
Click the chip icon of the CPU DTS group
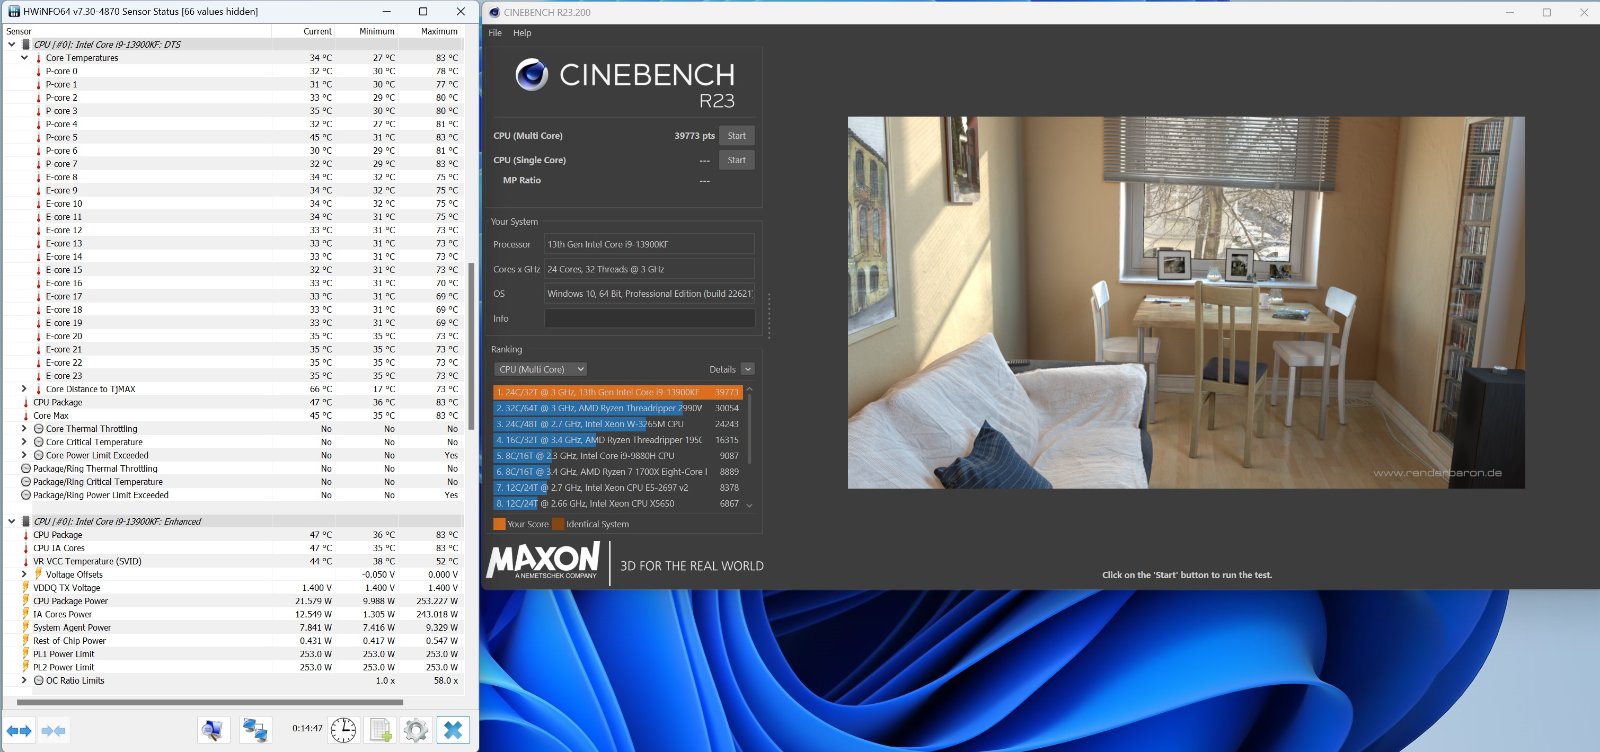(x=27, y=45)
